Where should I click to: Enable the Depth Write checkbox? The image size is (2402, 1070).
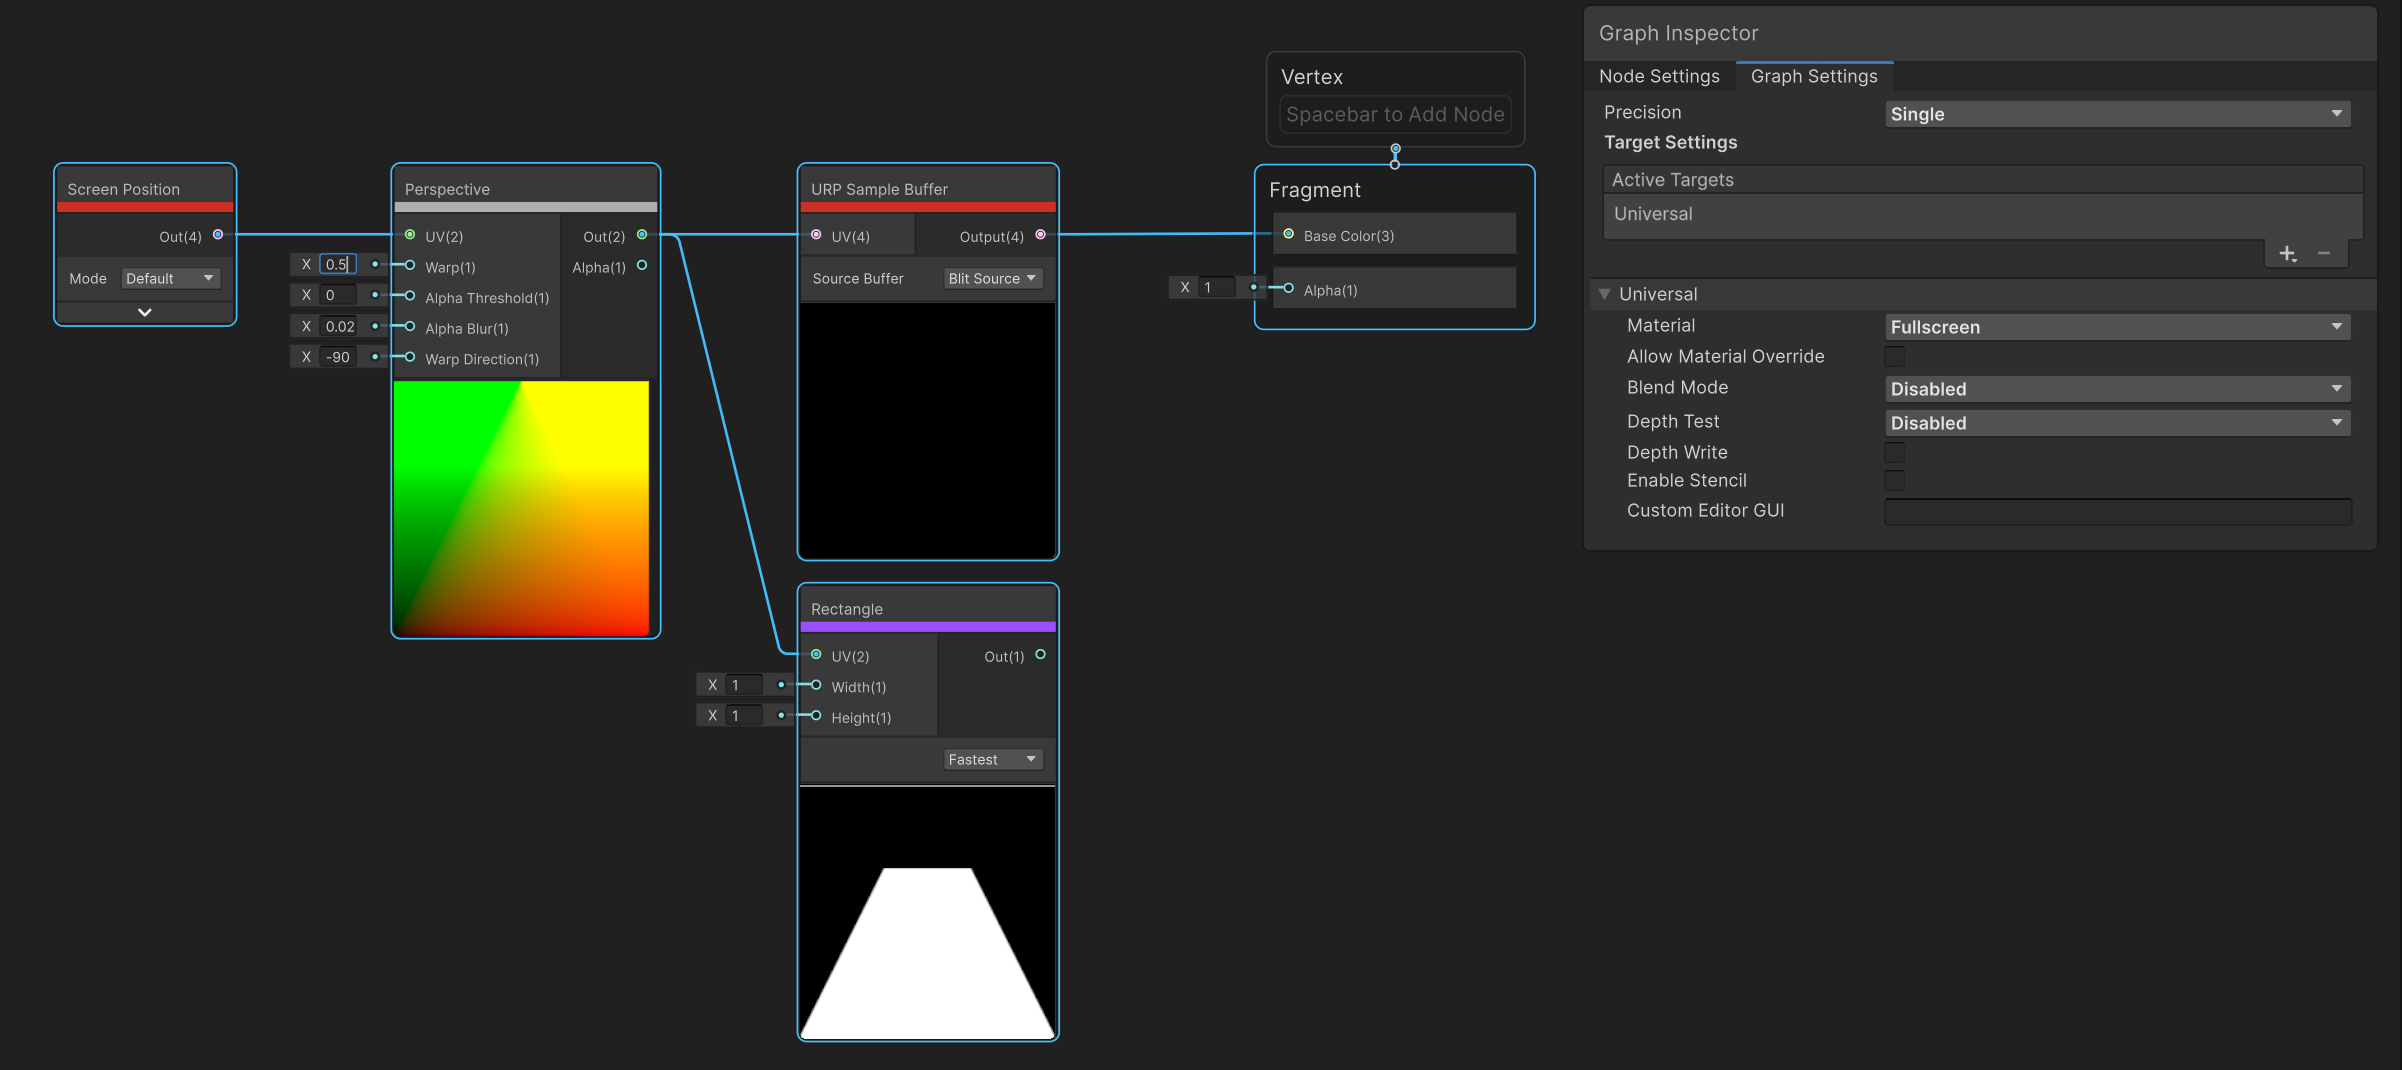pyautogui.click(x=1895, y=452)
